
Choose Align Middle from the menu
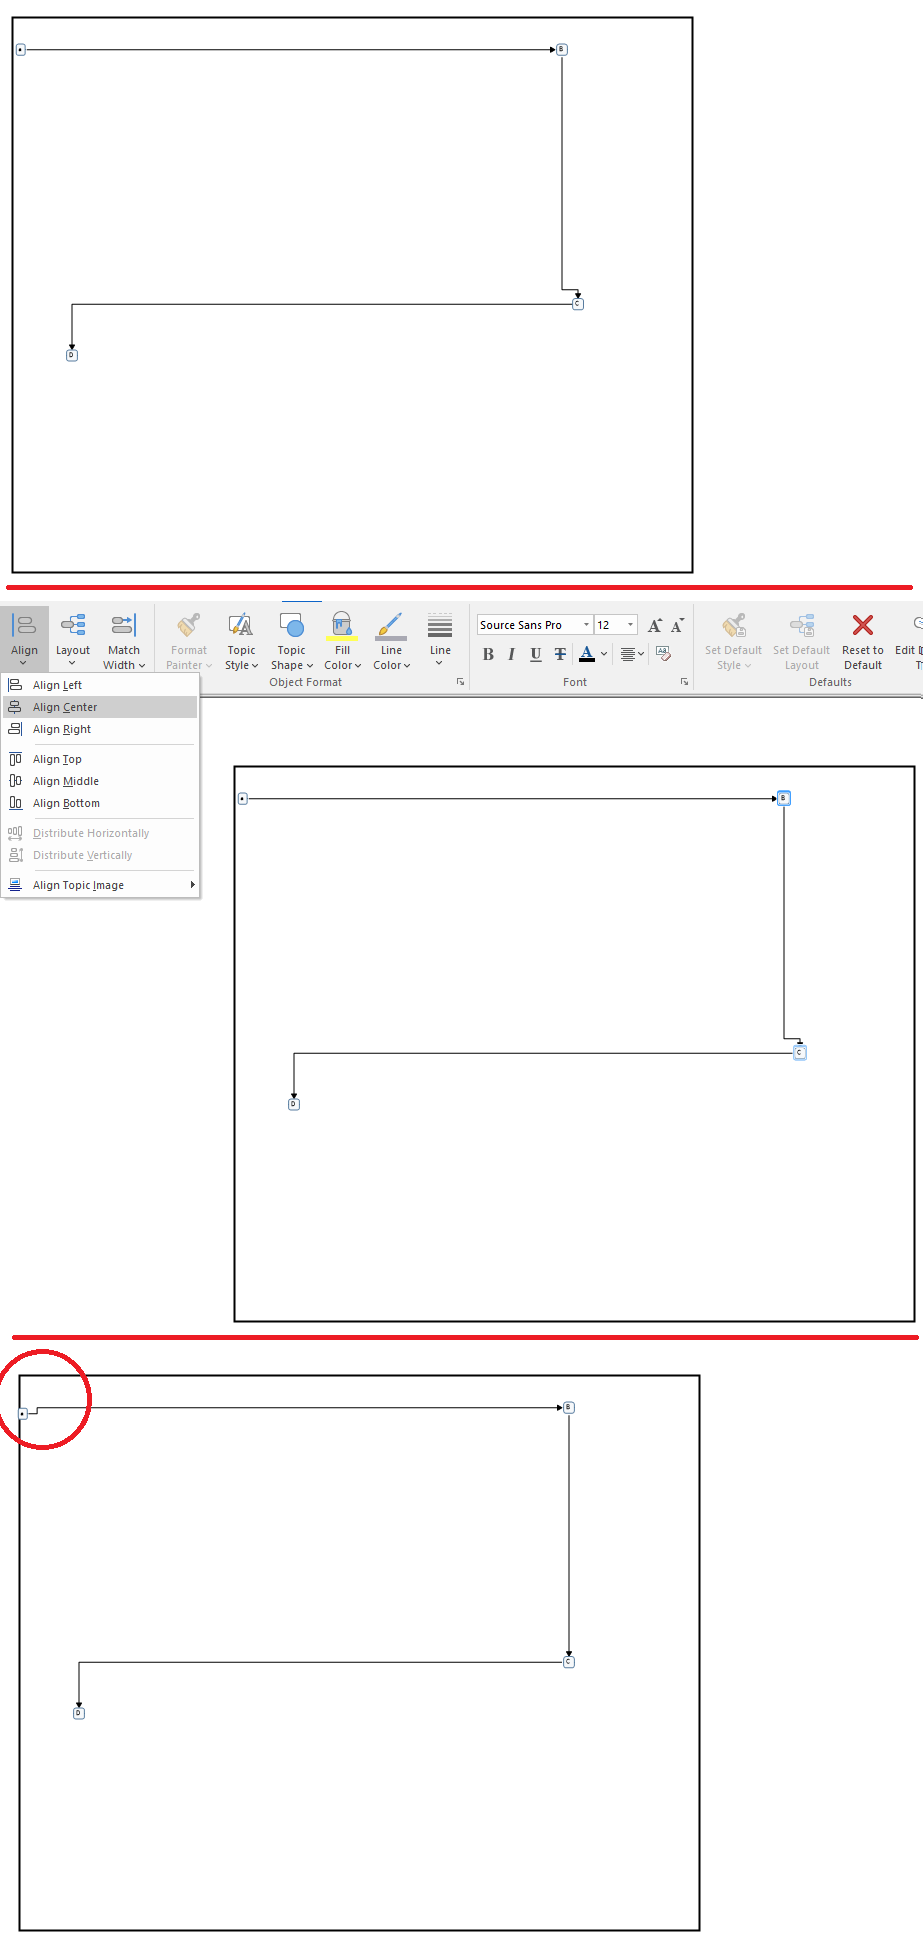coord(66,781)
